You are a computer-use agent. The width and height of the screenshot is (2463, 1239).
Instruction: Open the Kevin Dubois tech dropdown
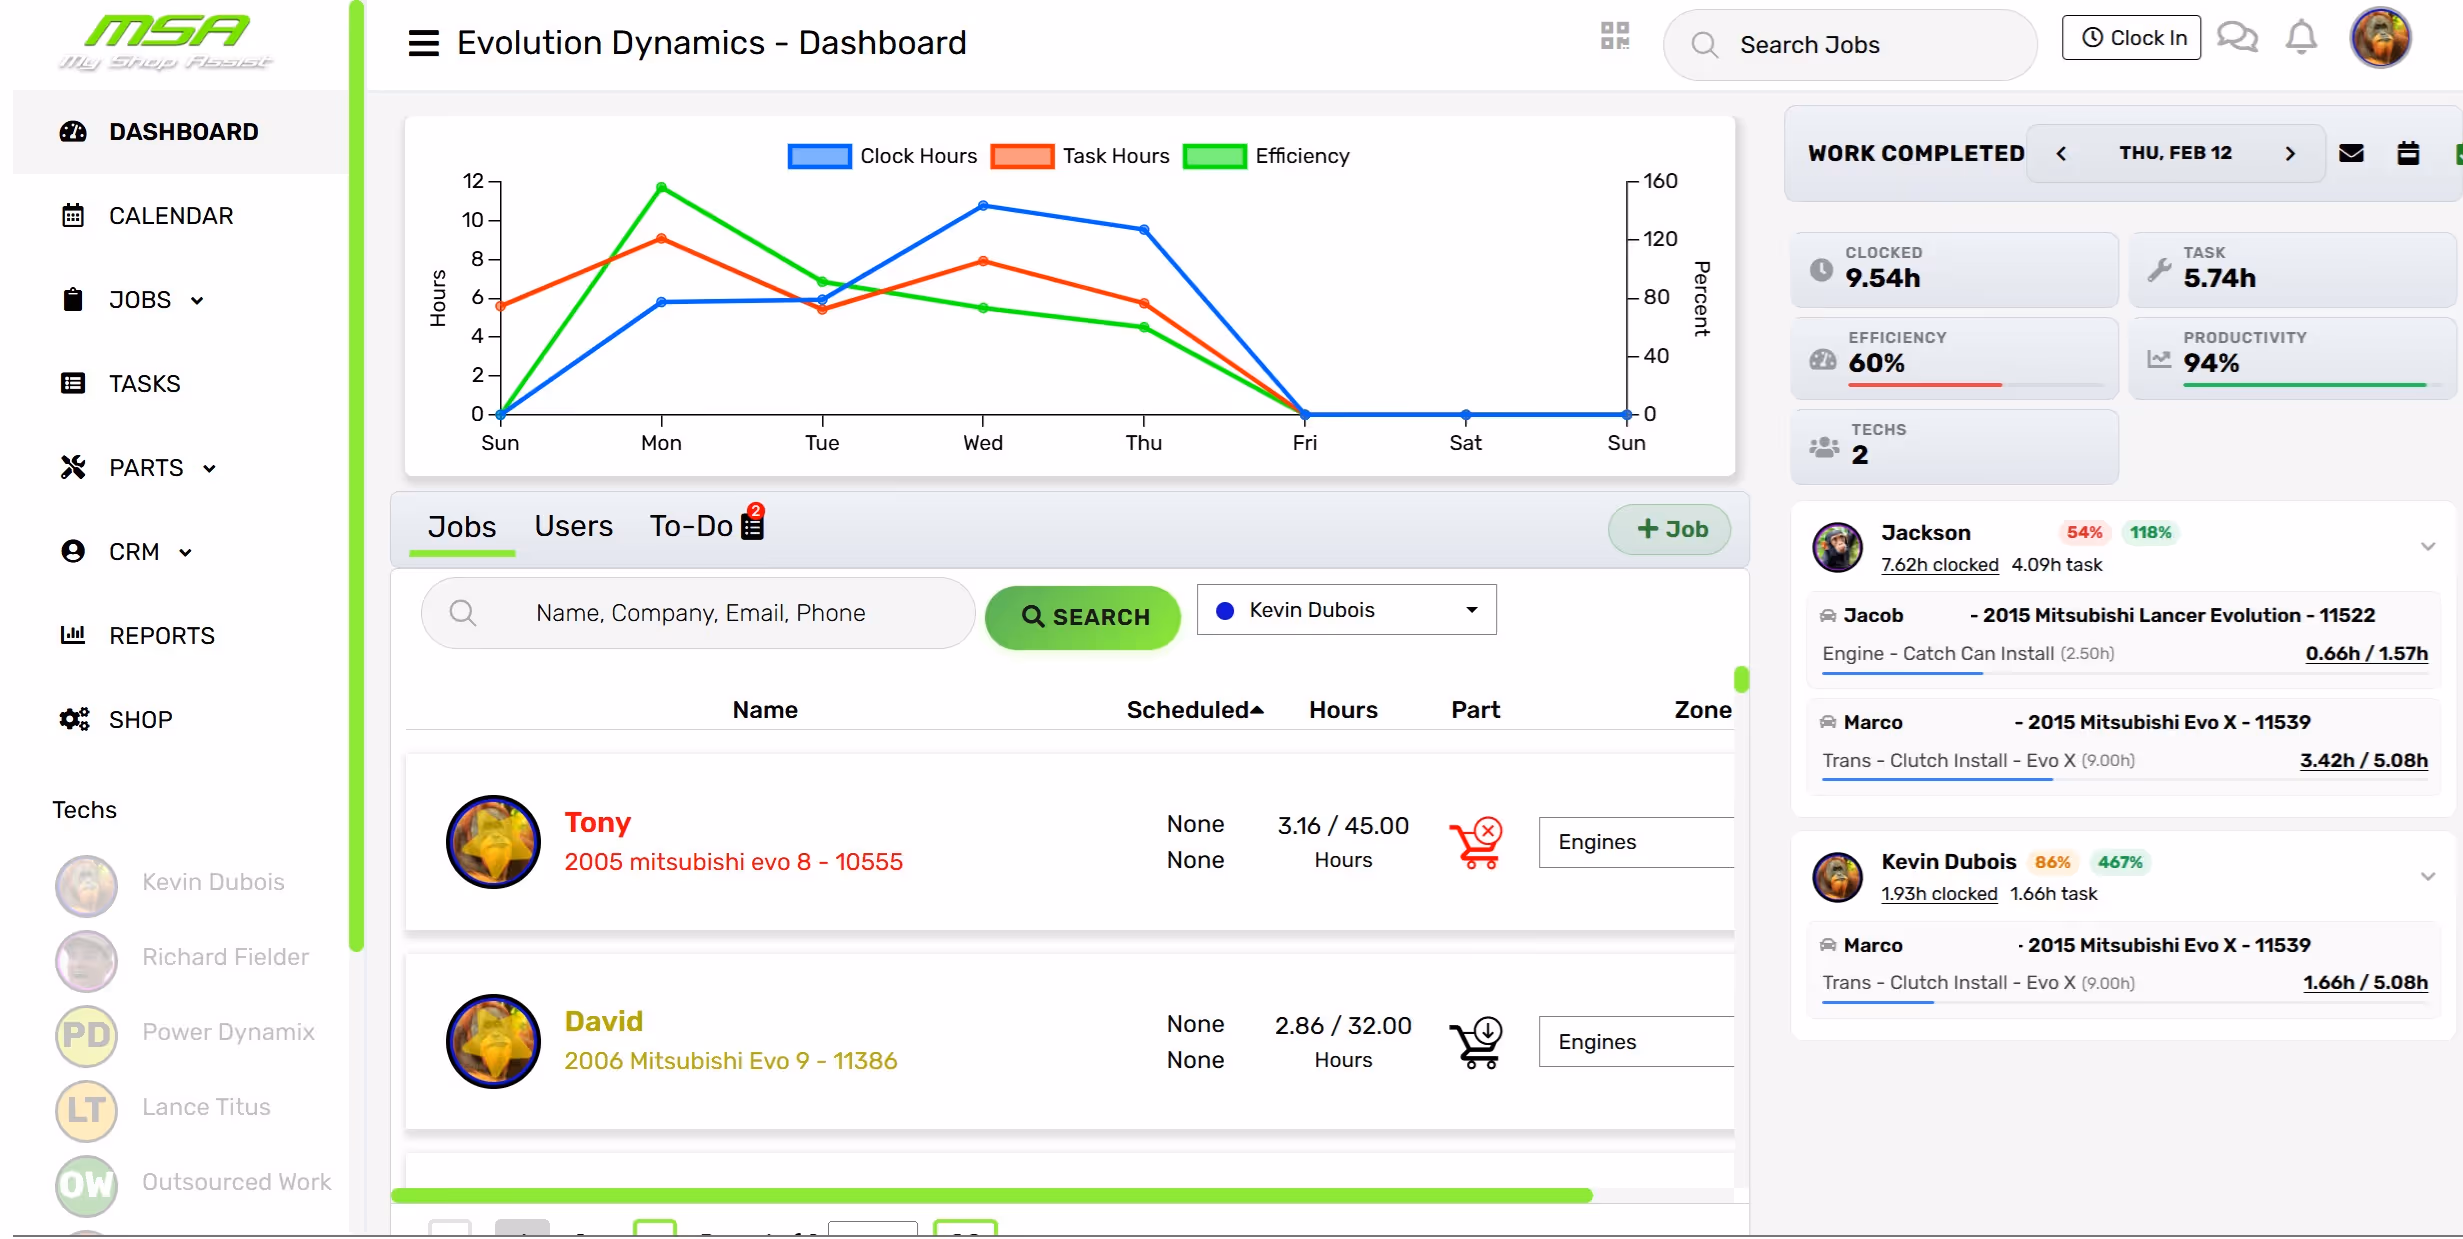(x=1346, y=610)
